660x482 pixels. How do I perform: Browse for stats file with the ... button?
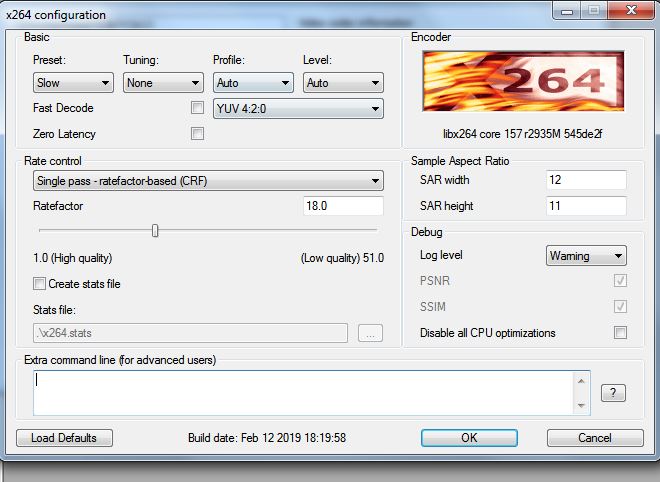pyautogui.click(x=370, y=333)
